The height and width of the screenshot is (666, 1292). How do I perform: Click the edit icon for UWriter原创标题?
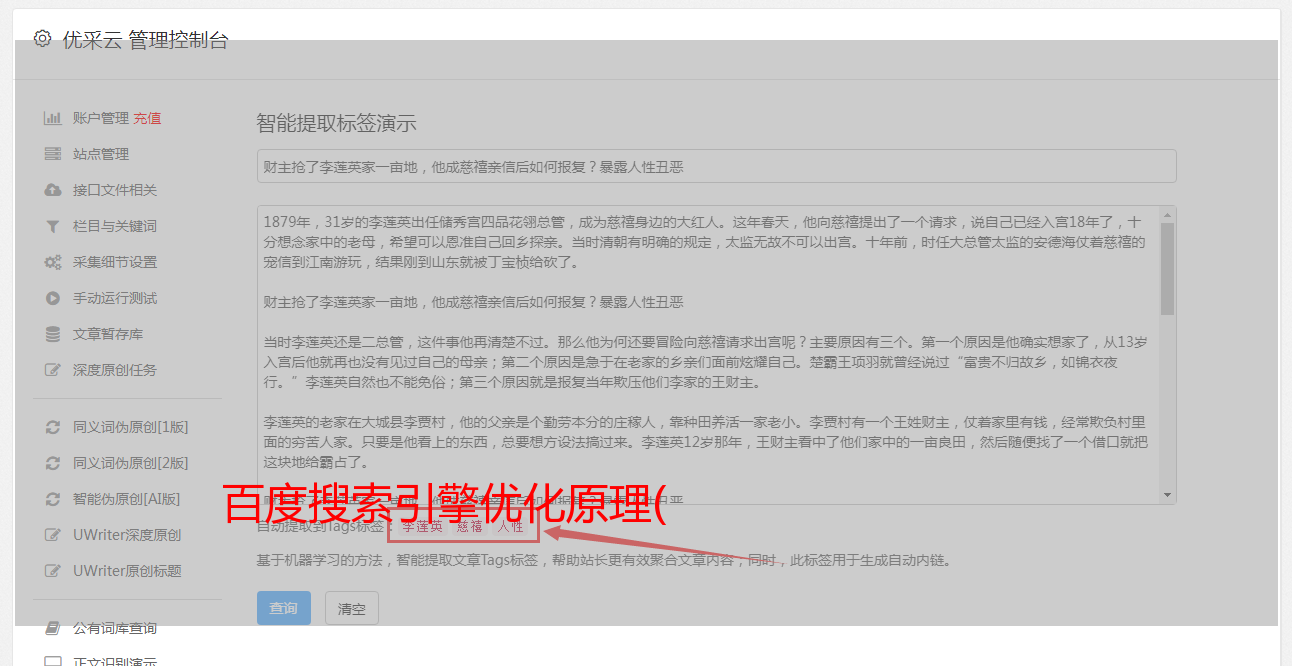(x=53, y=571)
